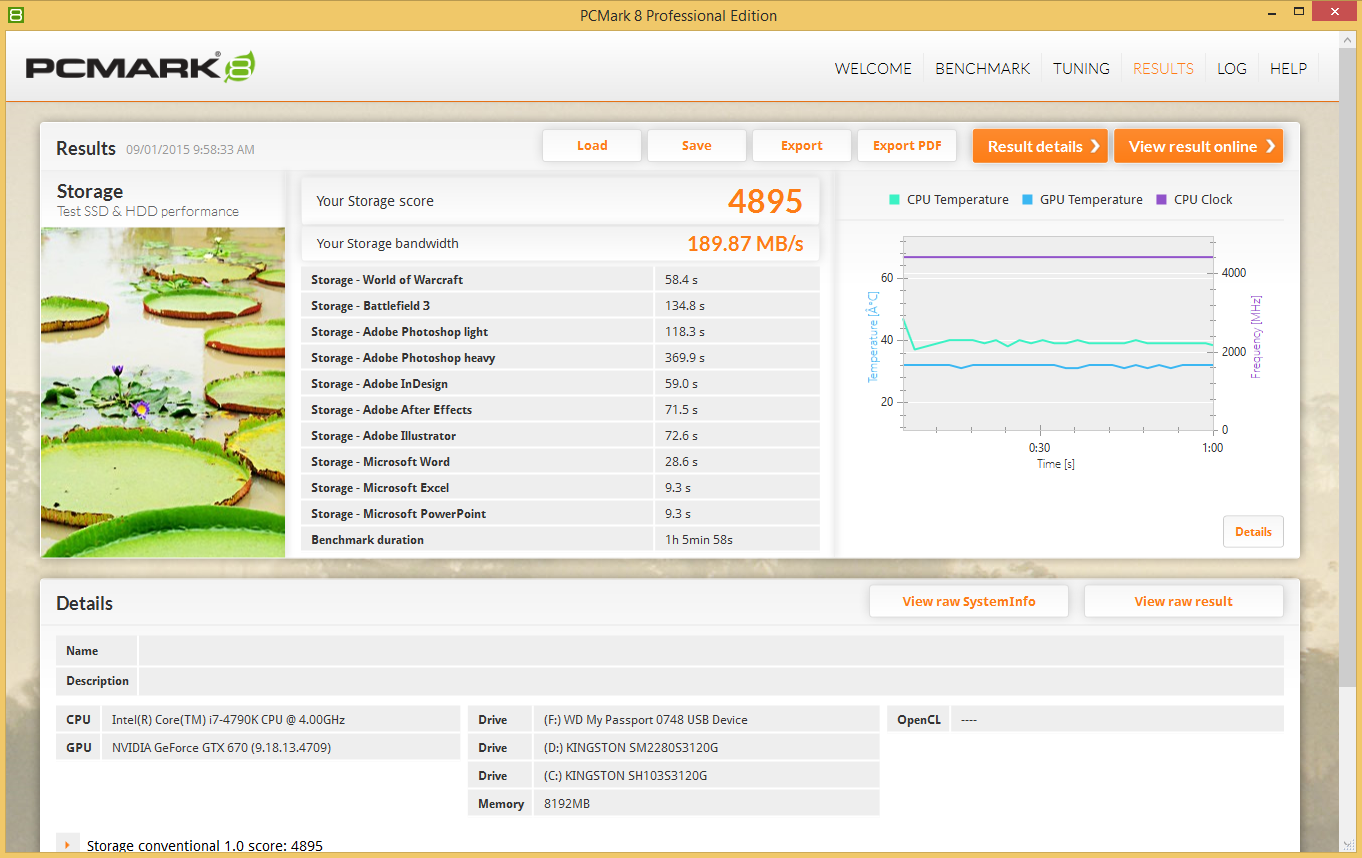Select Storage - Microsoft Excel row
The width and height of the screenshot is (1362, 858).
[x=560, y=488]
